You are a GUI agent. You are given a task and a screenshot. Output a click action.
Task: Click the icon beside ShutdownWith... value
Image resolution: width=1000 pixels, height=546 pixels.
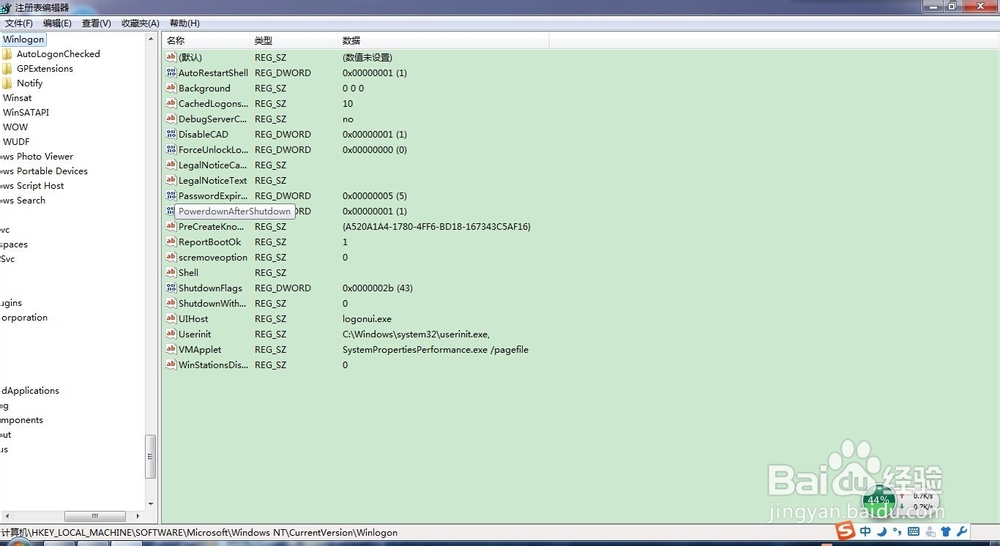tap(170, 303)
